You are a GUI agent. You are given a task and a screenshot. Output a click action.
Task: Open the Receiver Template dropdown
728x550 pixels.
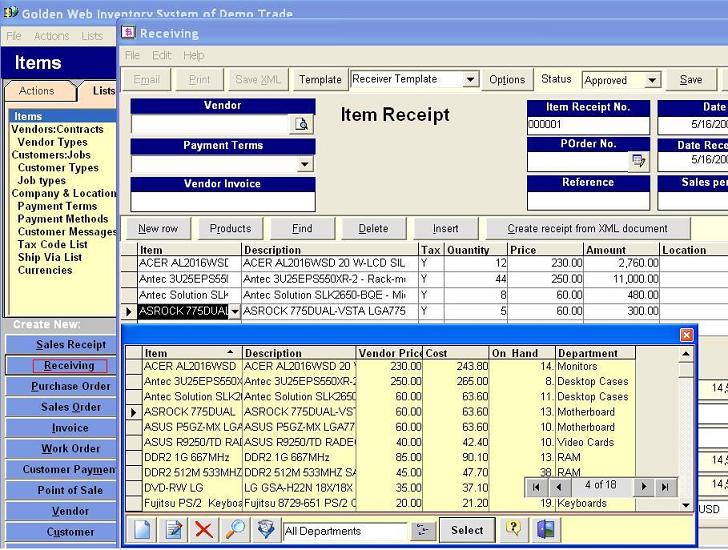coord(470,79)
